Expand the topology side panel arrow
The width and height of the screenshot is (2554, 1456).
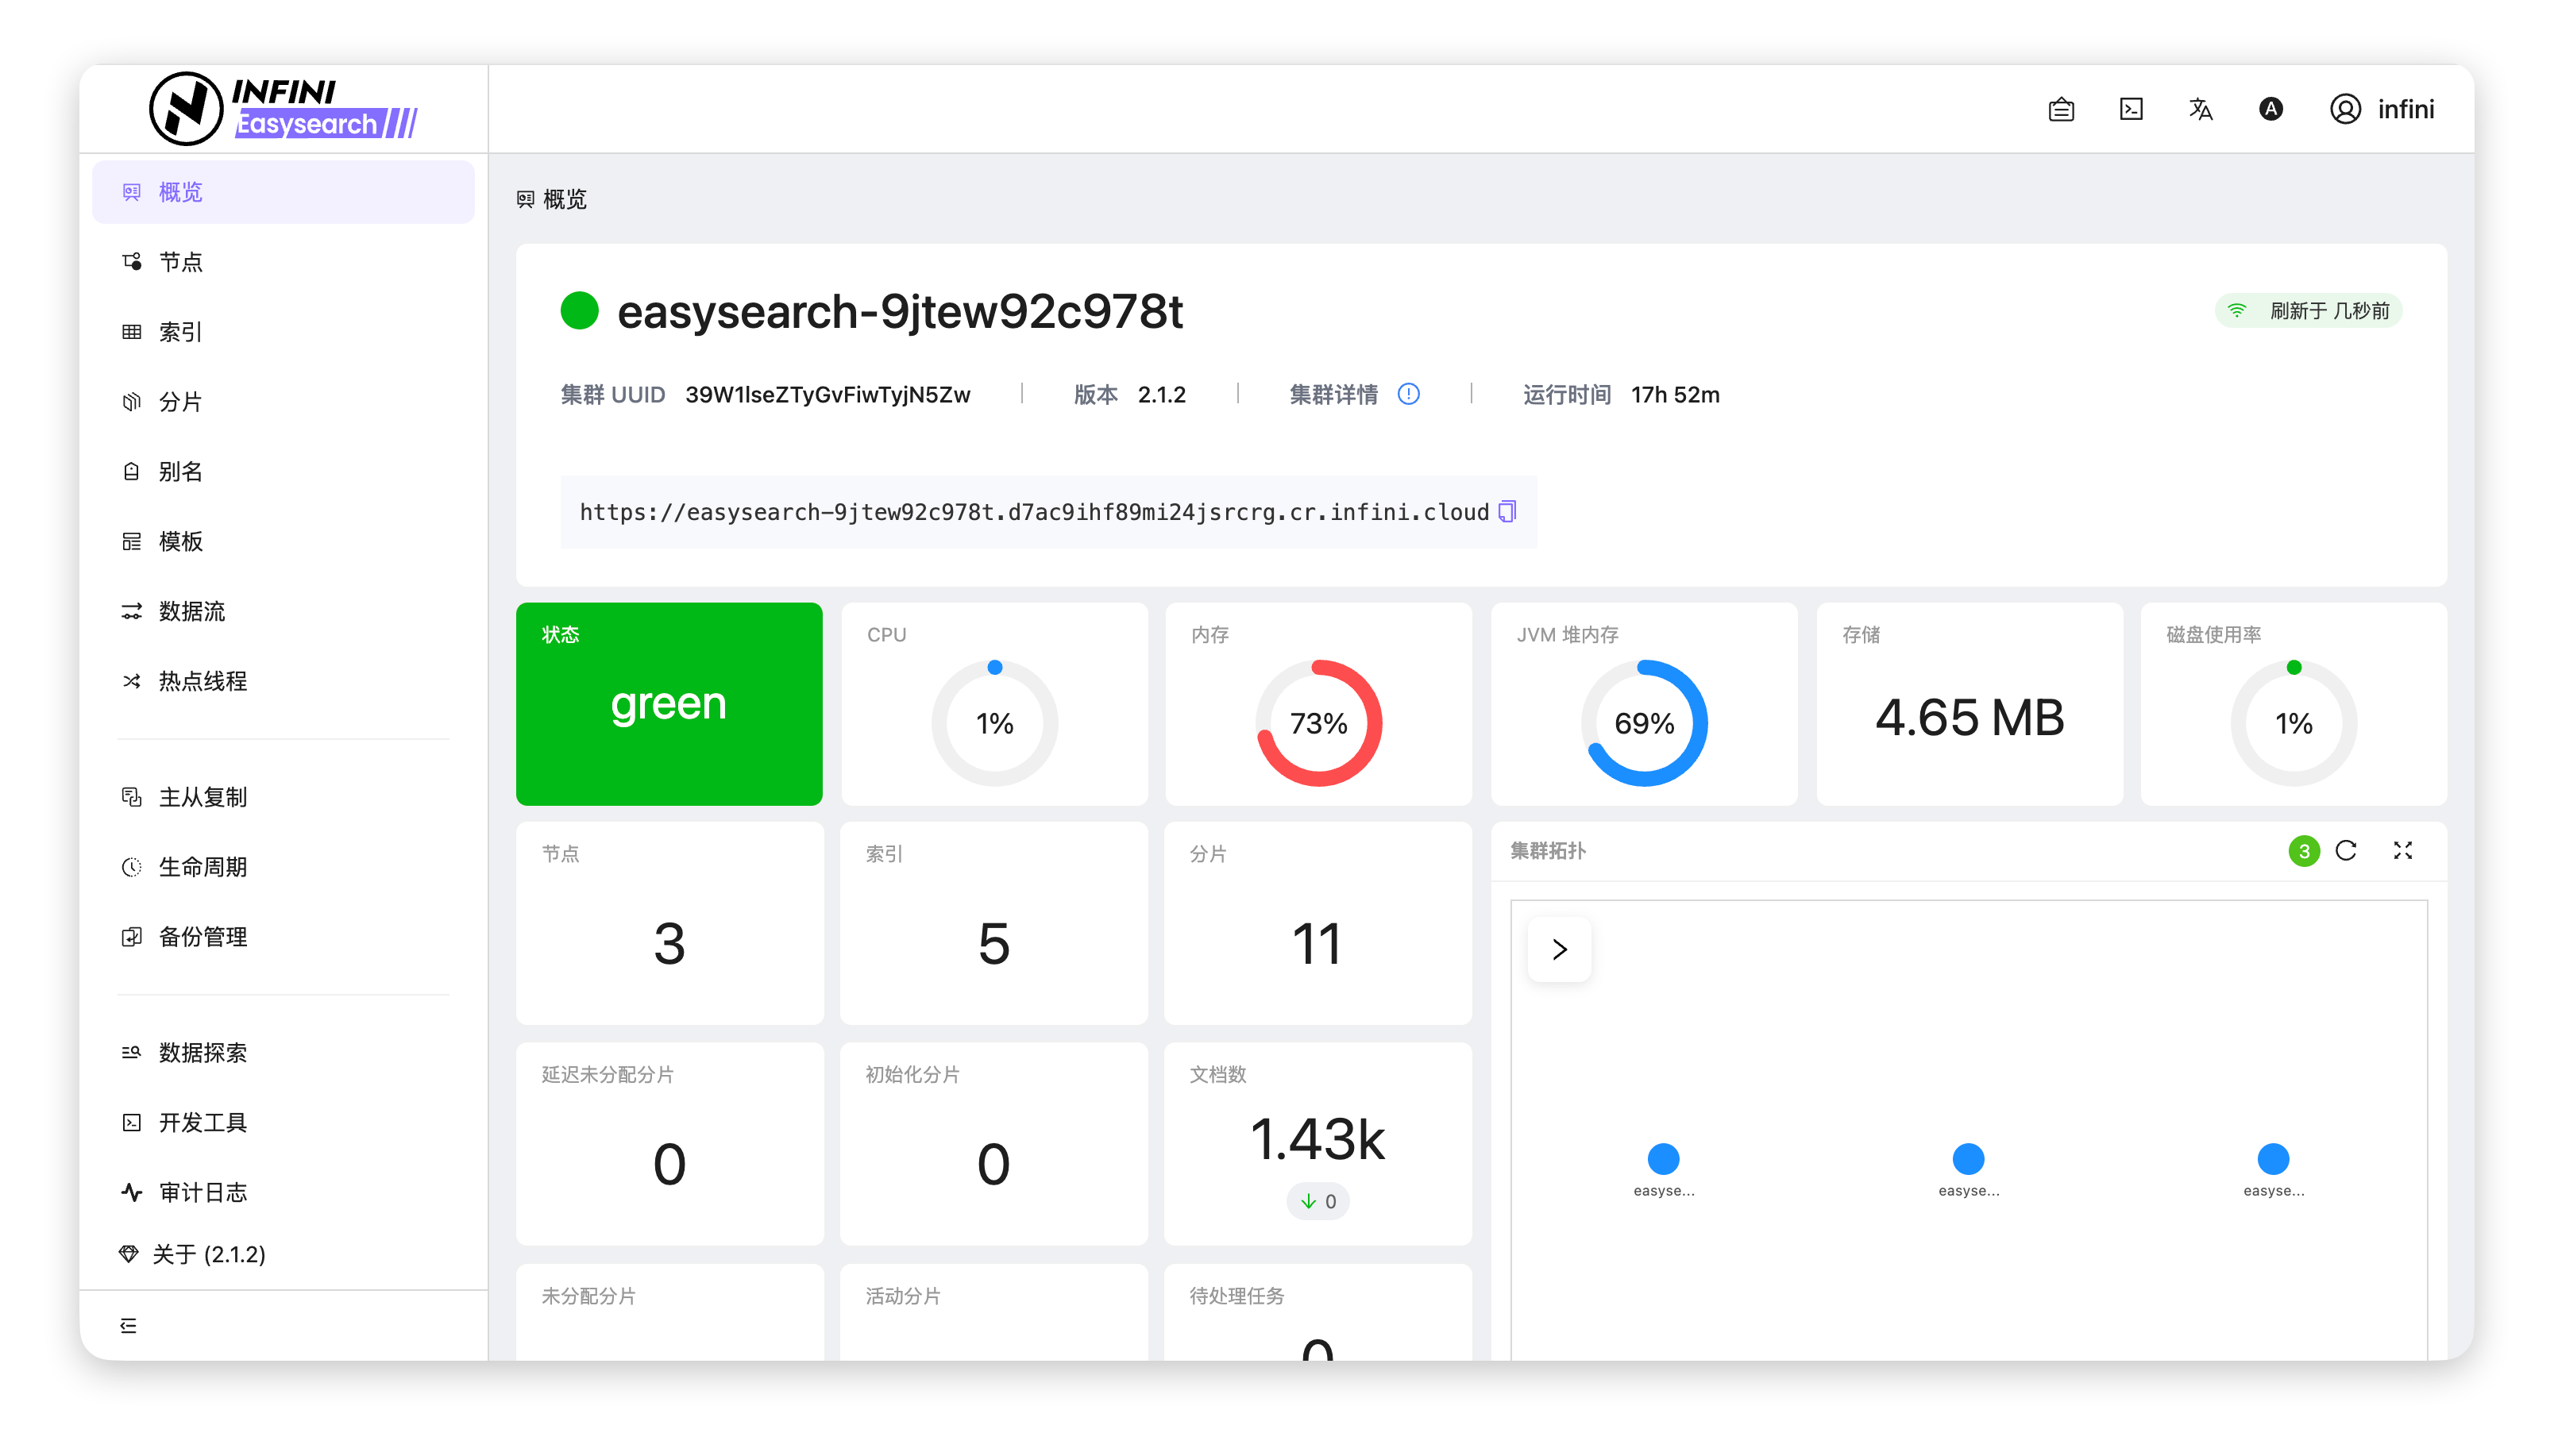click(1559, 949)
